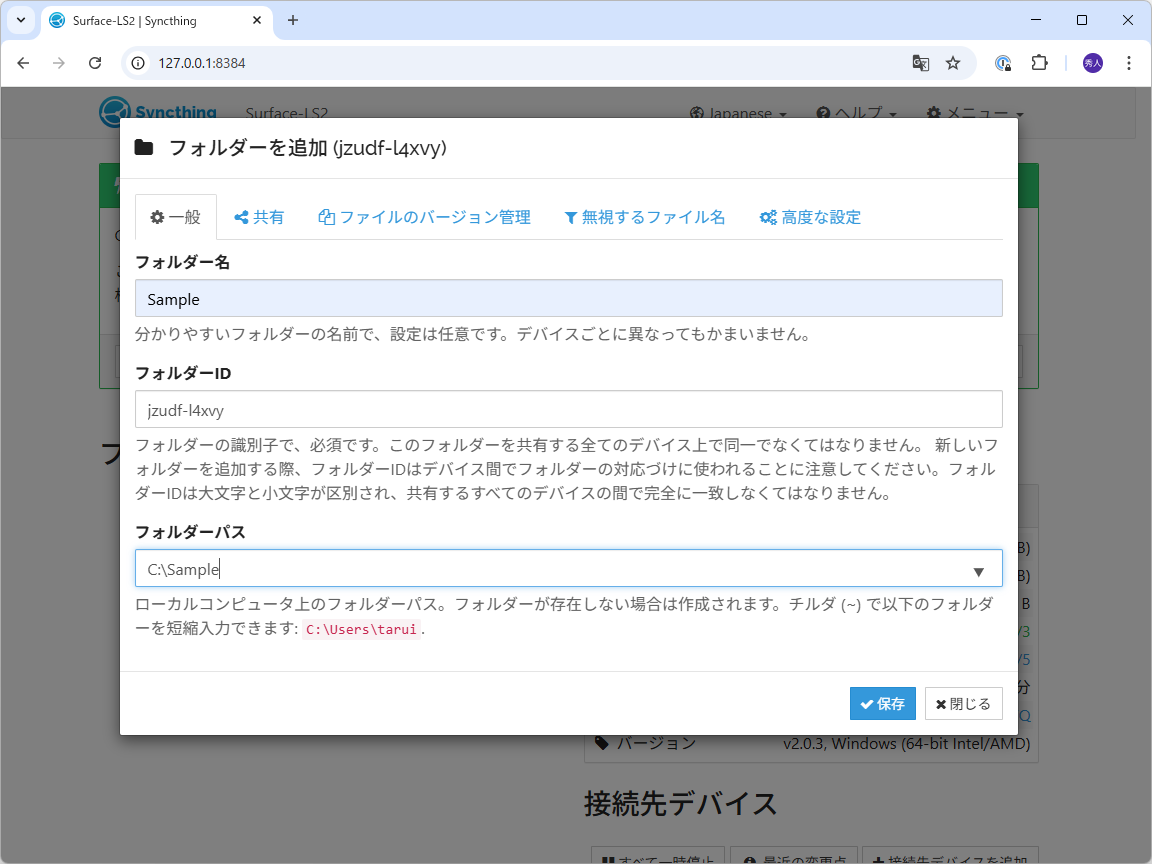This screenshot has width=1152, height=864.
Task: Save the folder with 保存 button
Action: pyautogui.click(x=882, y=704)
